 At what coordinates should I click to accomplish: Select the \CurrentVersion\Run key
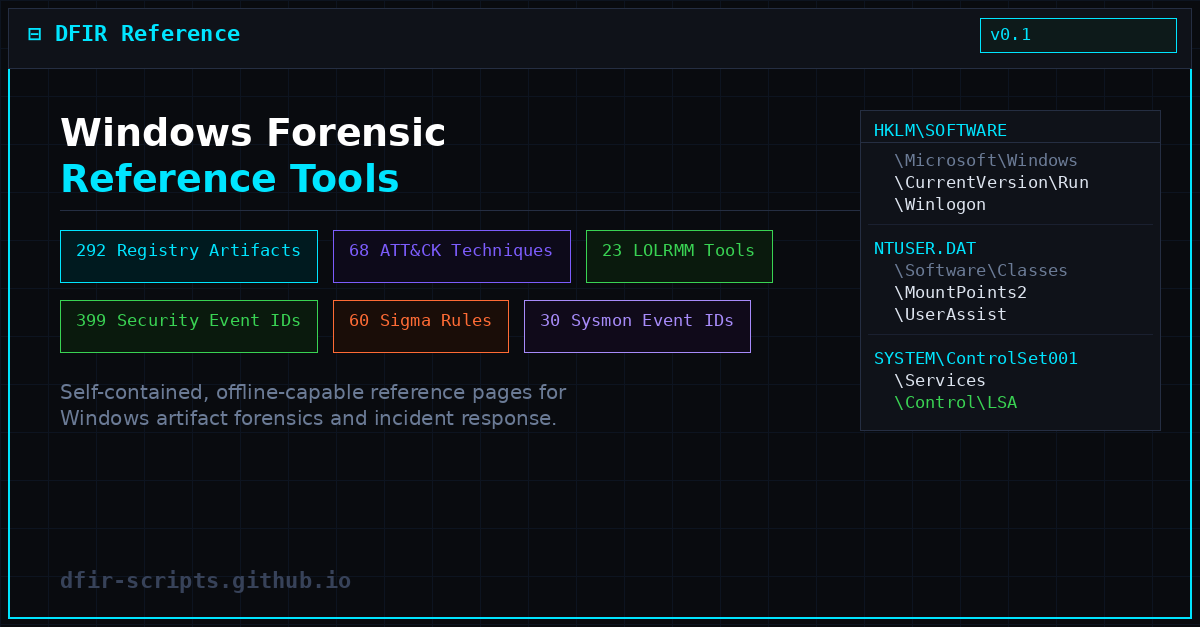[x=991, y=182]
